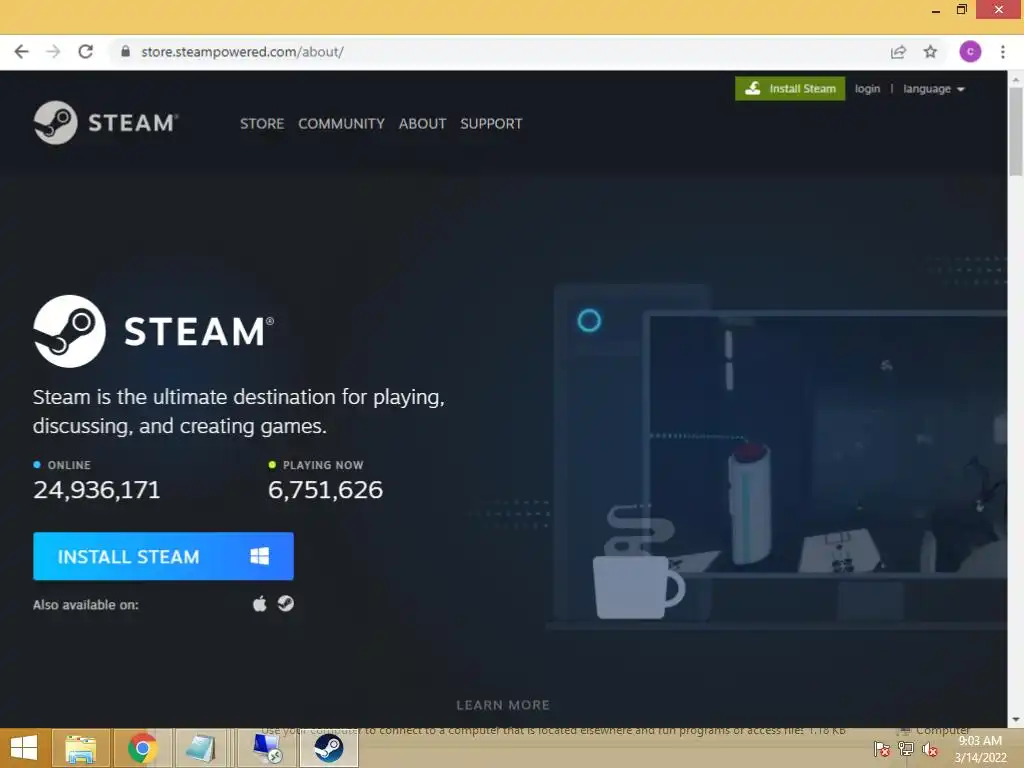
Task: Open the Steam taskbar icon
Action: pyautogui.click(x=328, y=748)
